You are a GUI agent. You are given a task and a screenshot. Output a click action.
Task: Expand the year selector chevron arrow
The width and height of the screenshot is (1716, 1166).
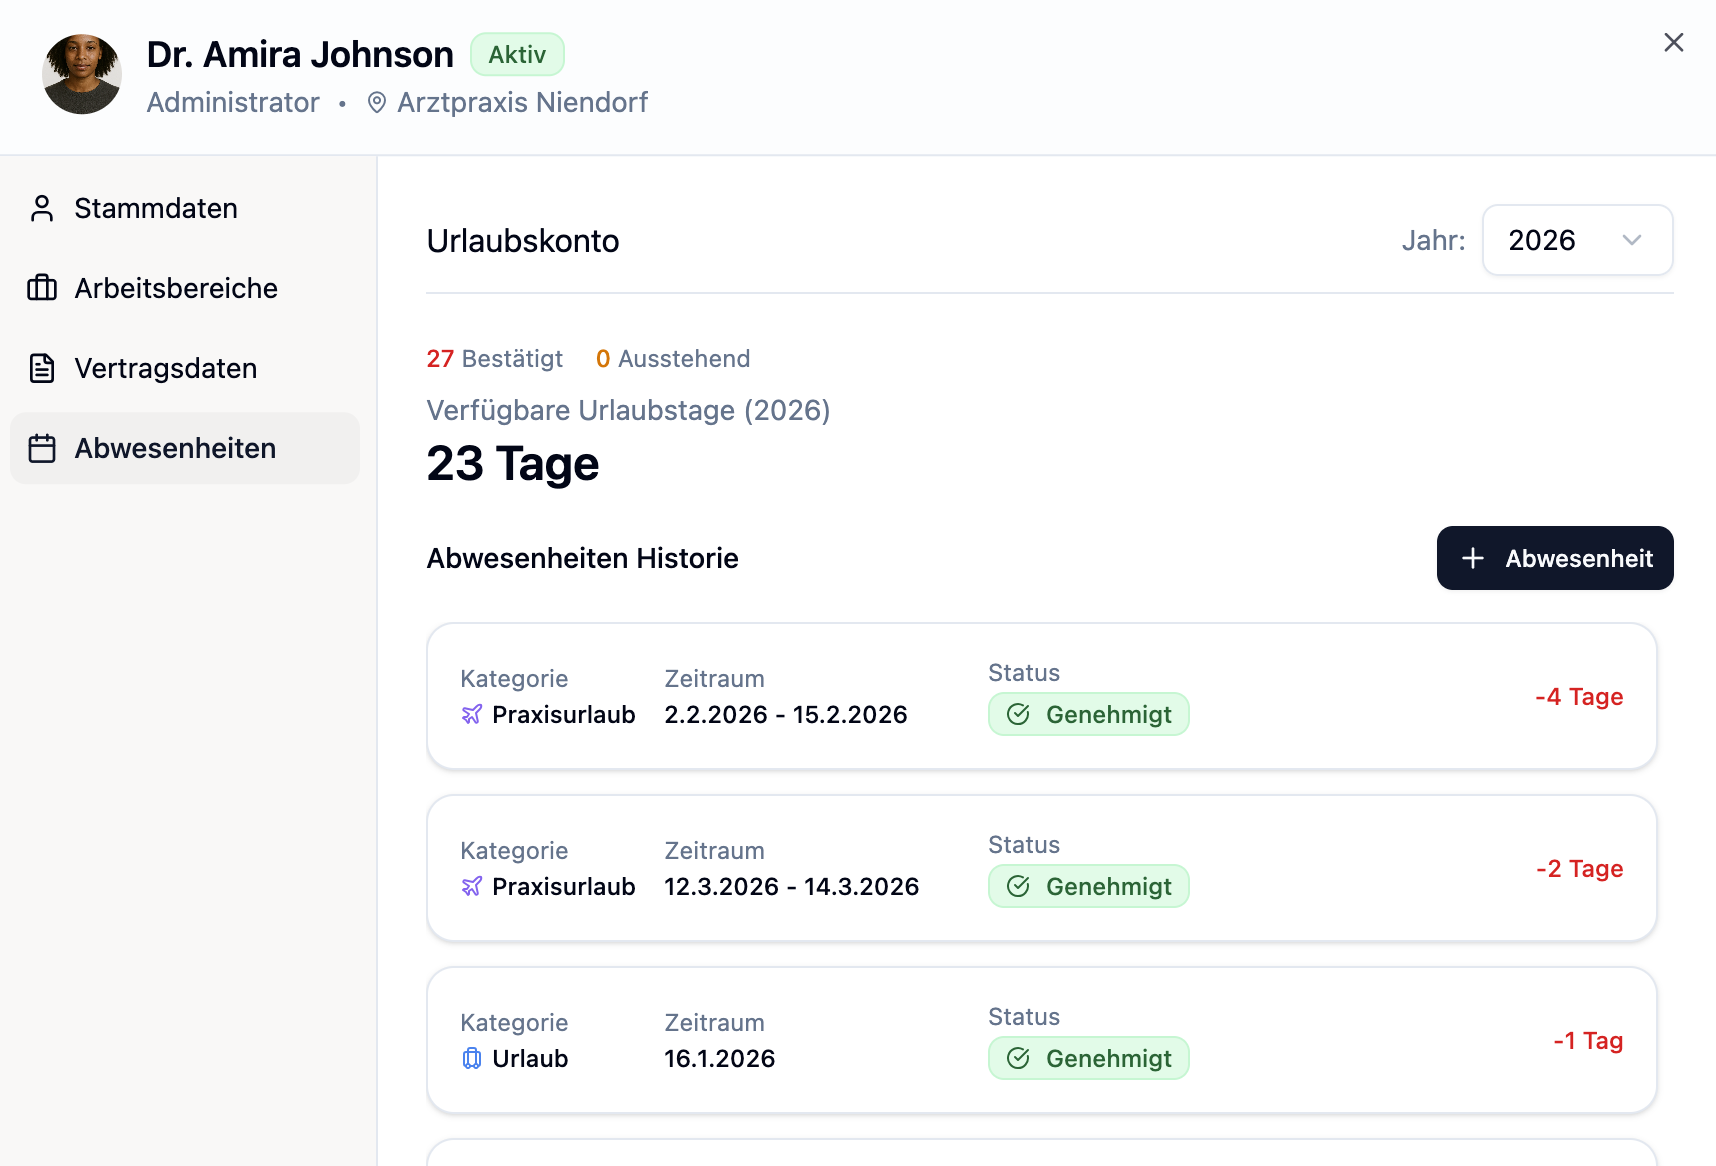pyautogui.click(x=1632, y=240)
